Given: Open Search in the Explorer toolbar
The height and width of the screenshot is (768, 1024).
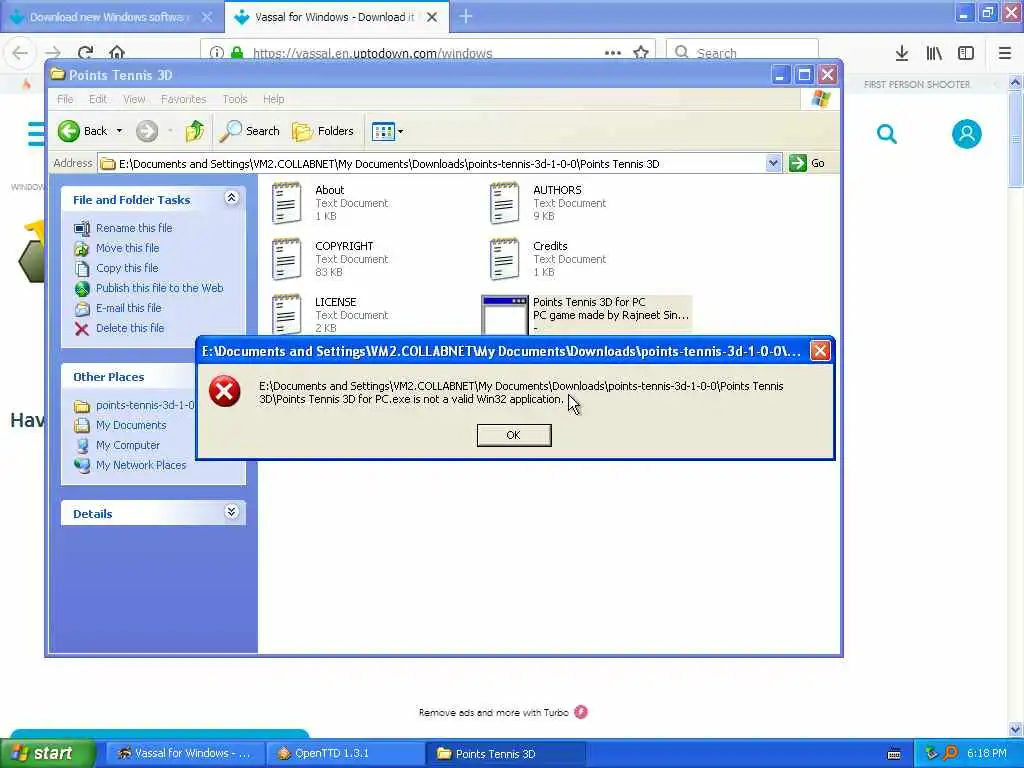Looking at the screenshot, I should coord(249,131).
